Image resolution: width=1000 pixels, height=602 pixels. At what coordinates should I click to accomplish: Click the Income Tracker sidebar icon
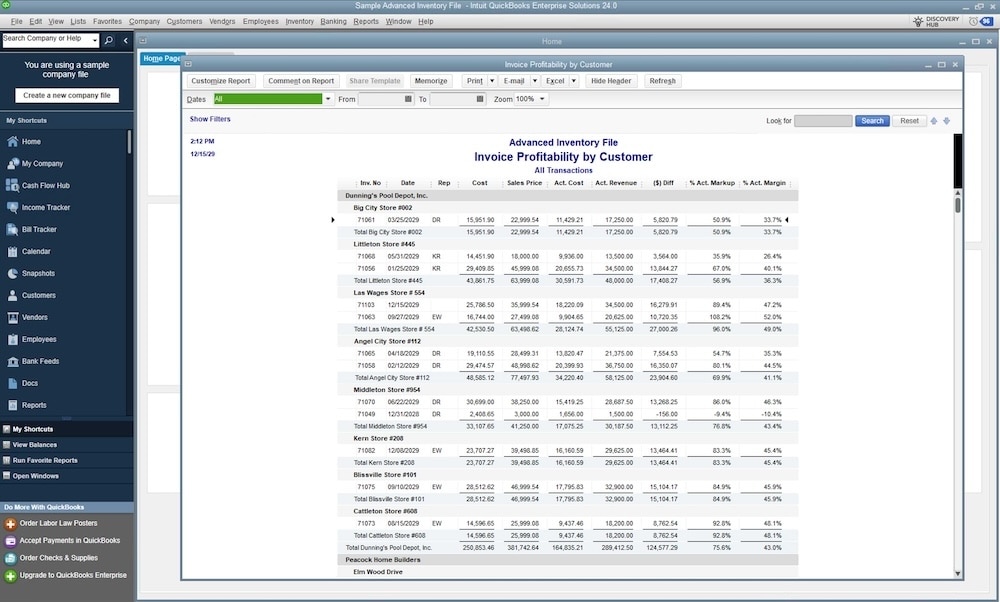(13, 208)
